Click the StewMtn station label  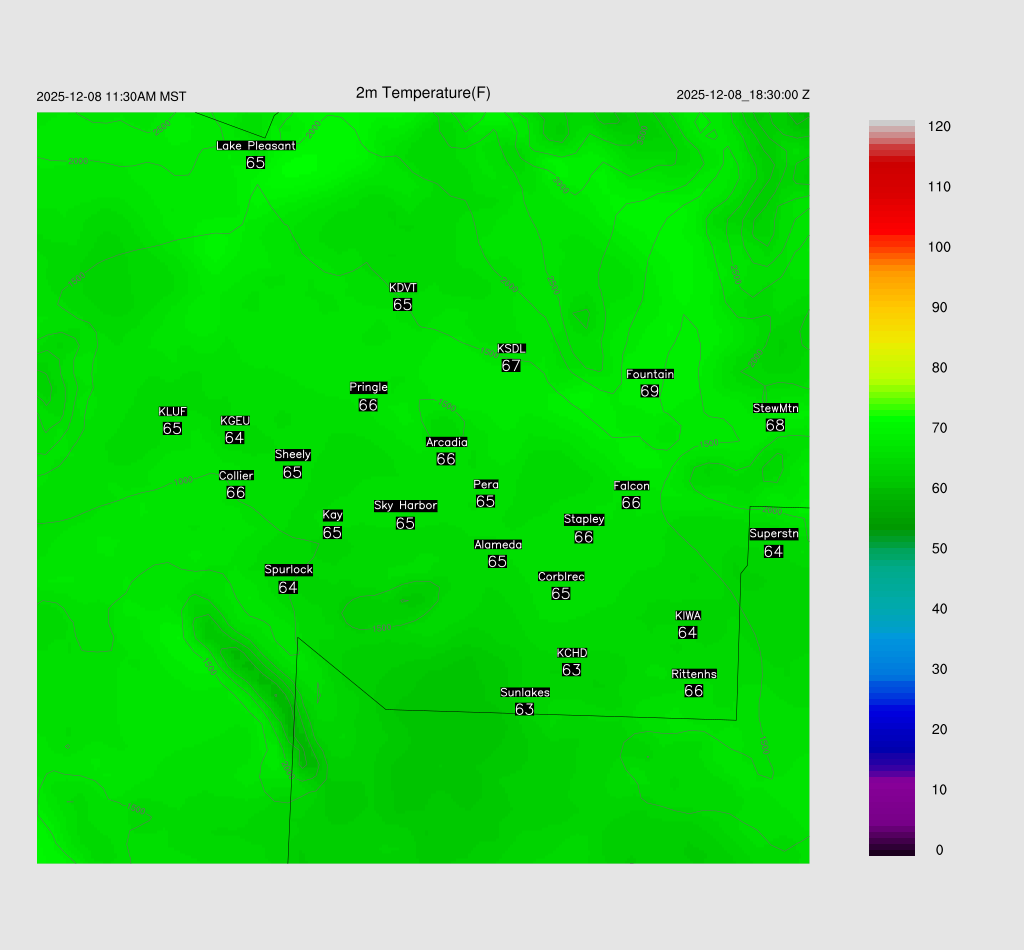775,408
